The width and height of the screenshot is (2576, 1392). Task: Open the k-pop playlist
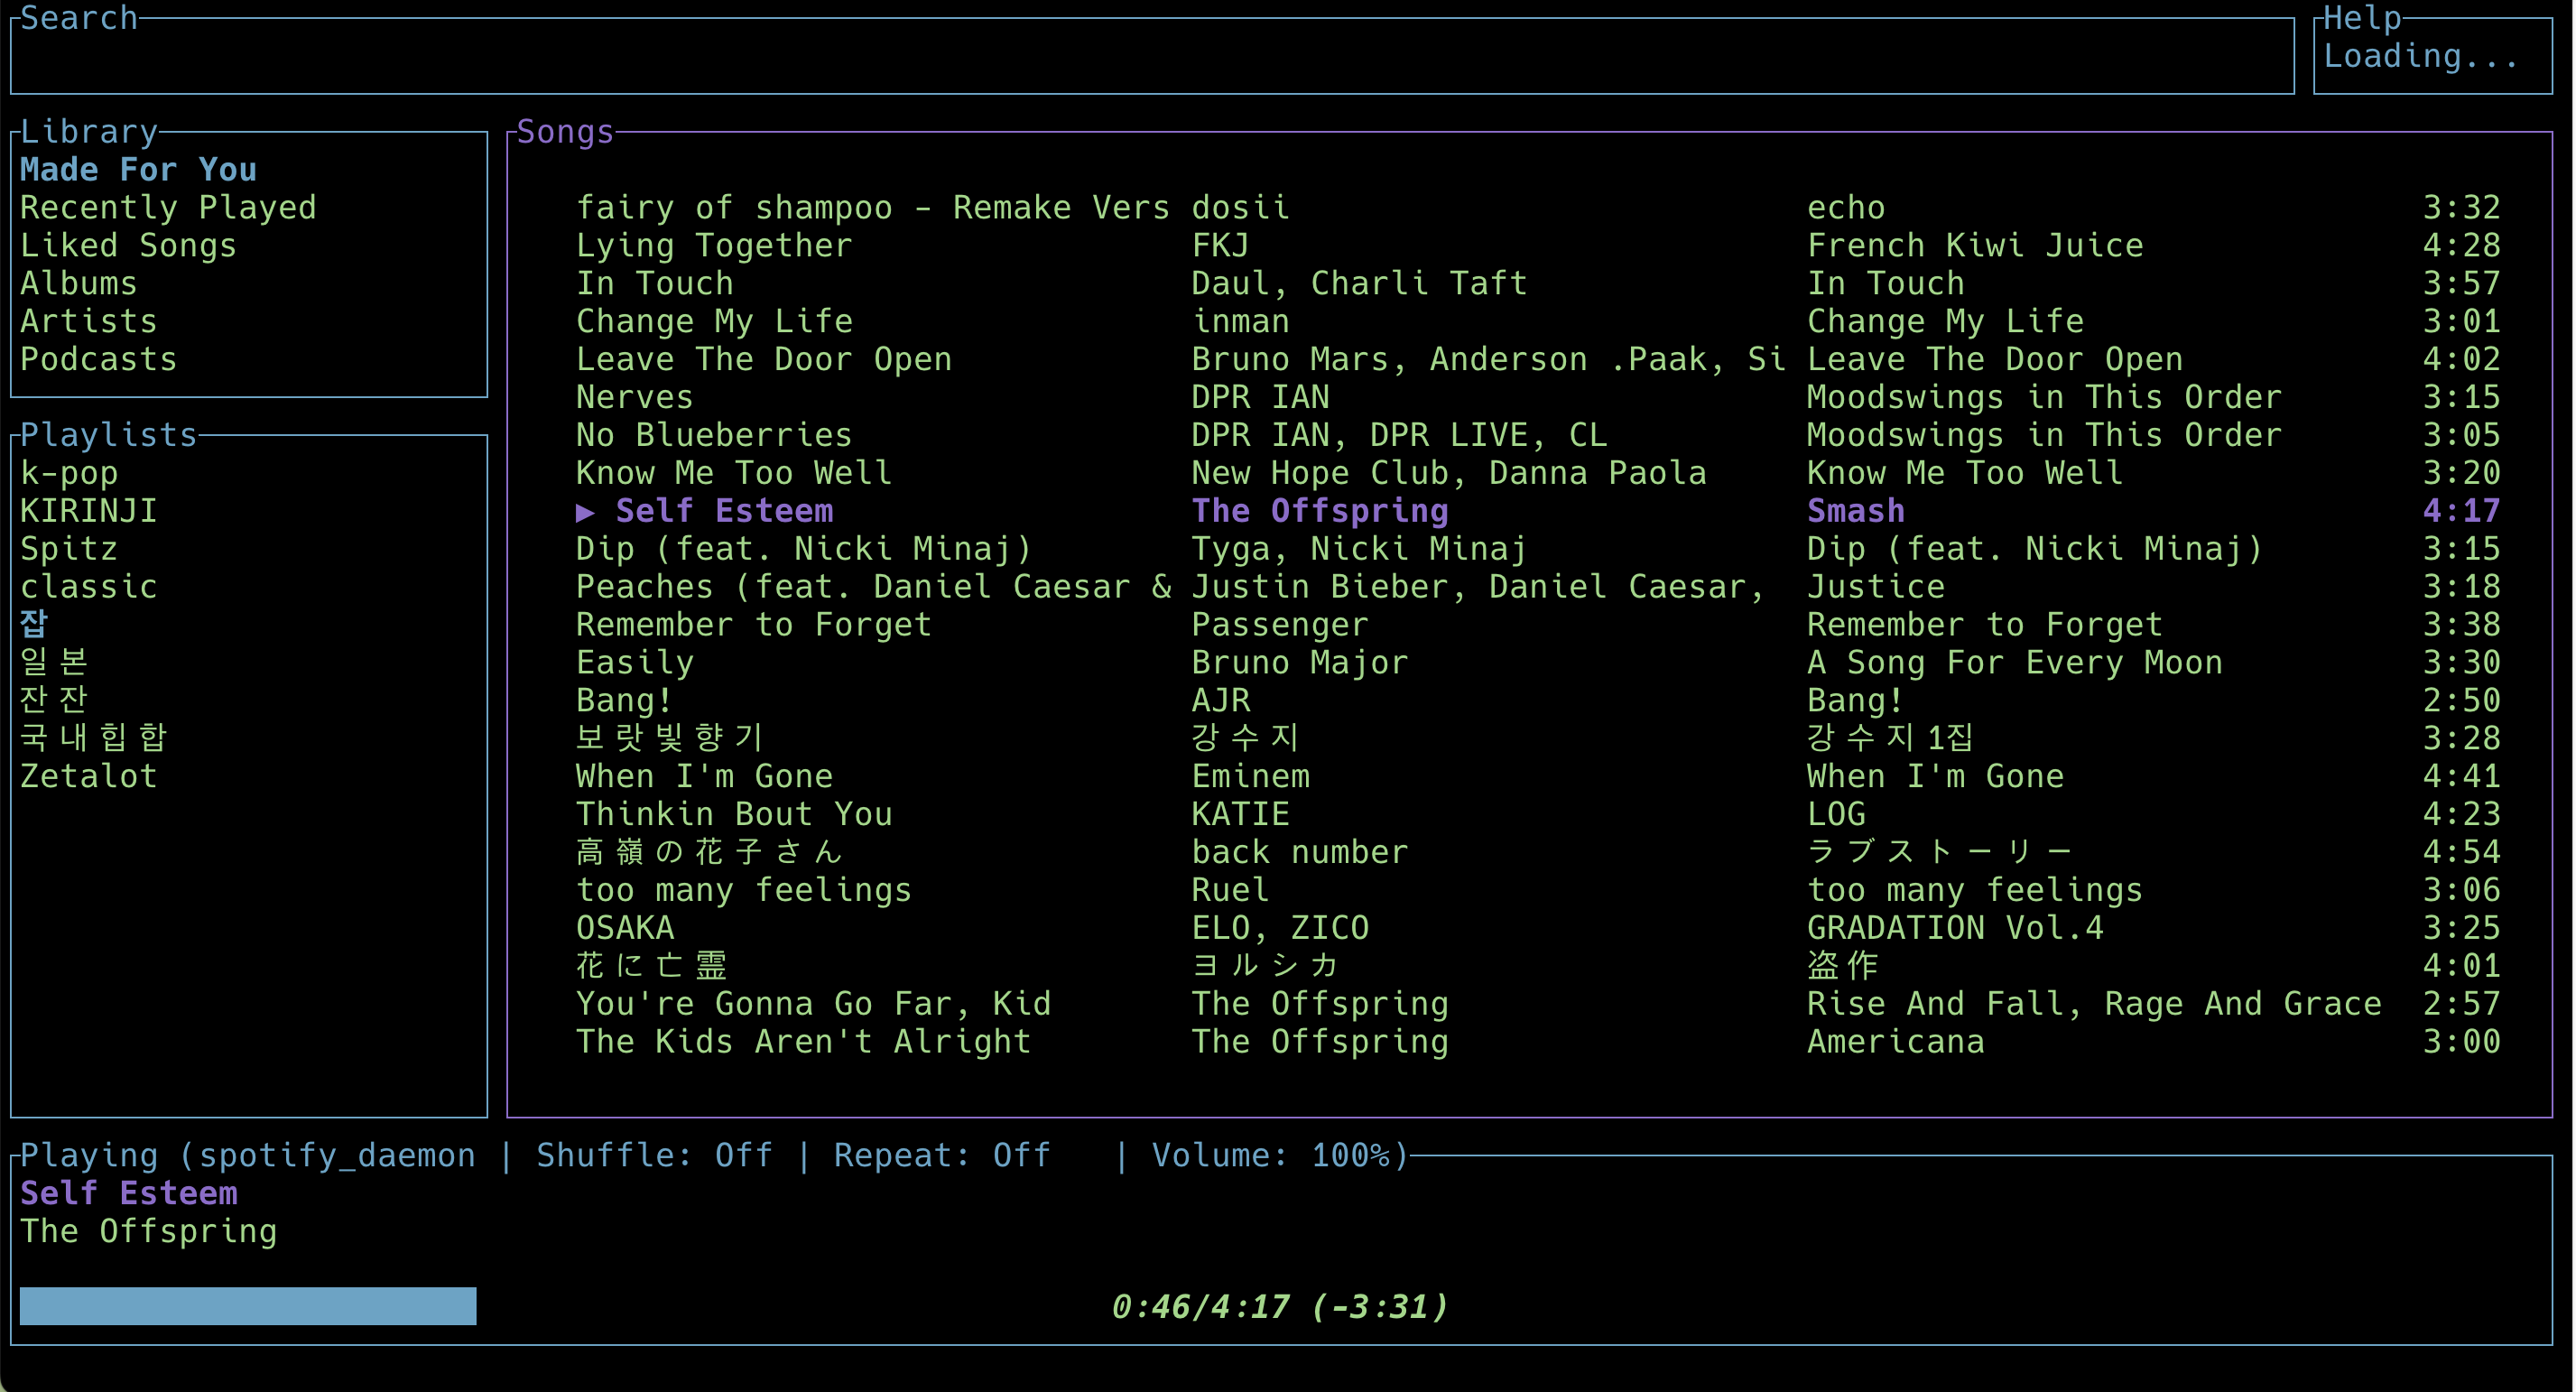click(x=69, y=473)
